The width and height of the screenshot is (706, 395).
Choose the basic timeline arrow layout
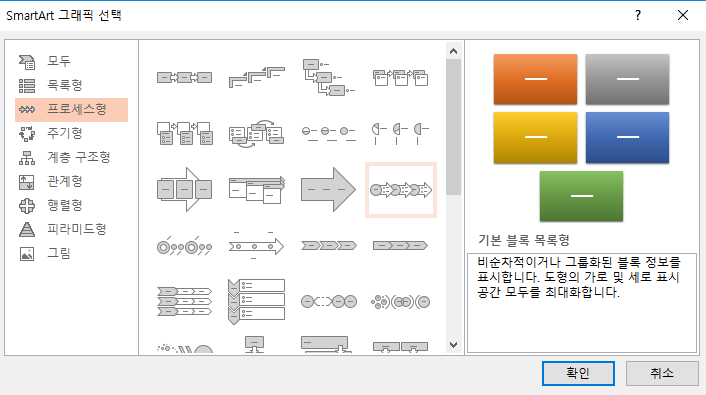tap(256, 246)
